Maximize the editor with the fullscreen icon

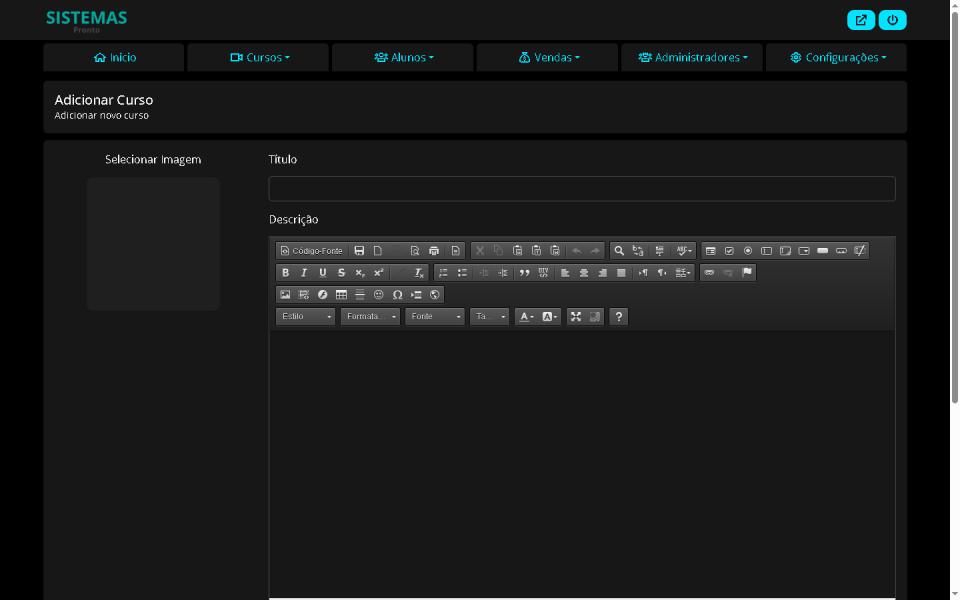576,317
